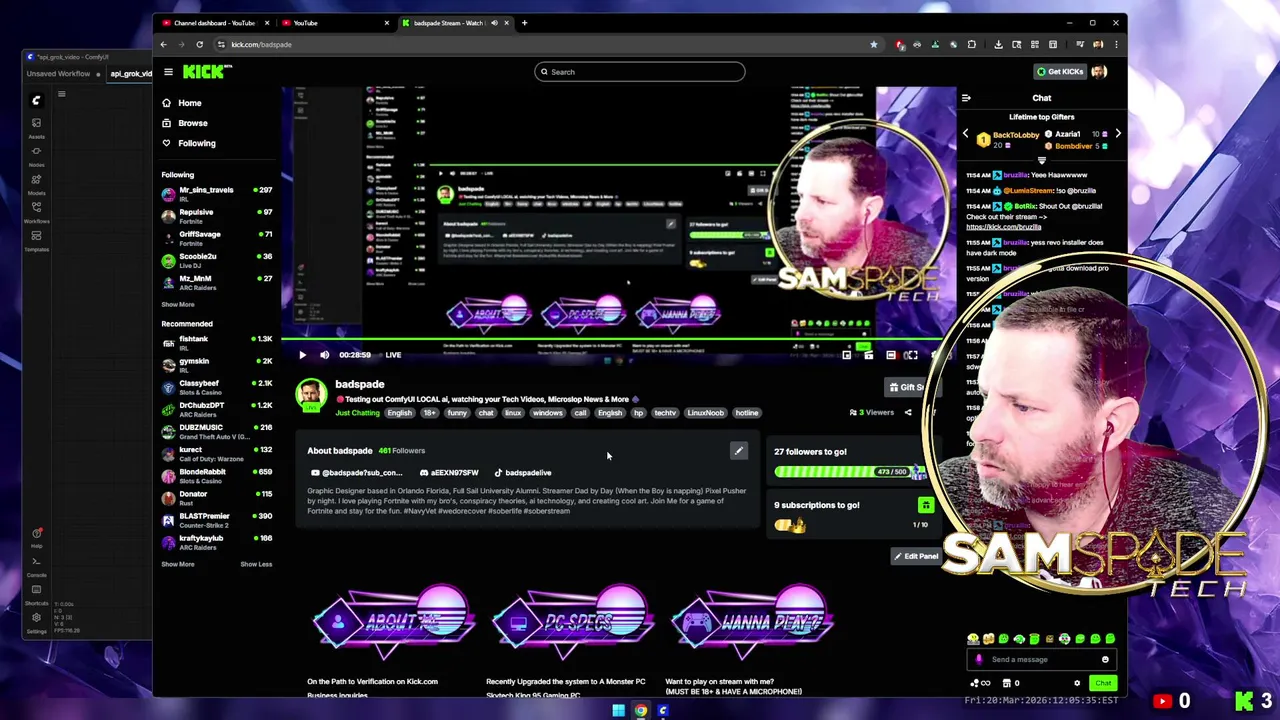The width and height of the screenshot is (1280, 720).
Task: Show next top gifters
Action: 1118,133
